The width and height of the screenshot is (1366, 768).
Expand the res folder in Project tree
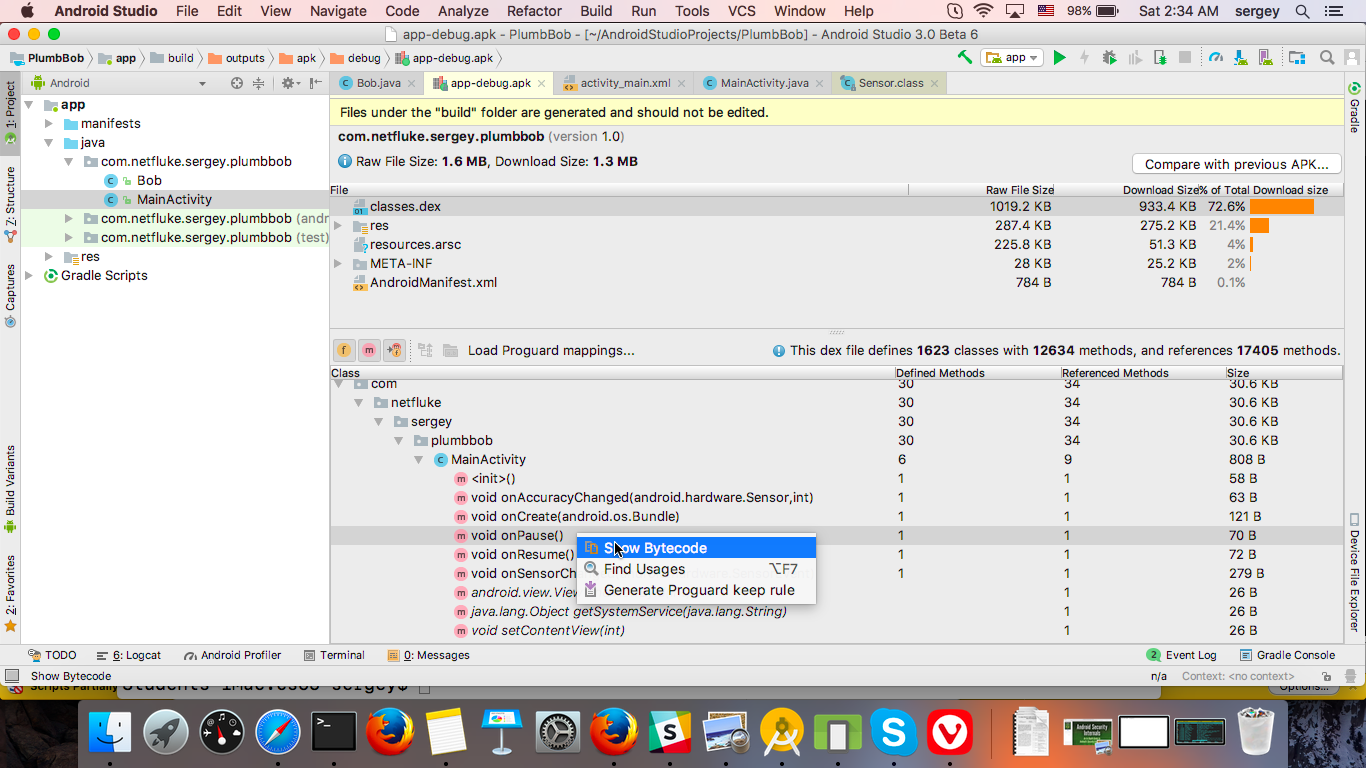[49, 257]
